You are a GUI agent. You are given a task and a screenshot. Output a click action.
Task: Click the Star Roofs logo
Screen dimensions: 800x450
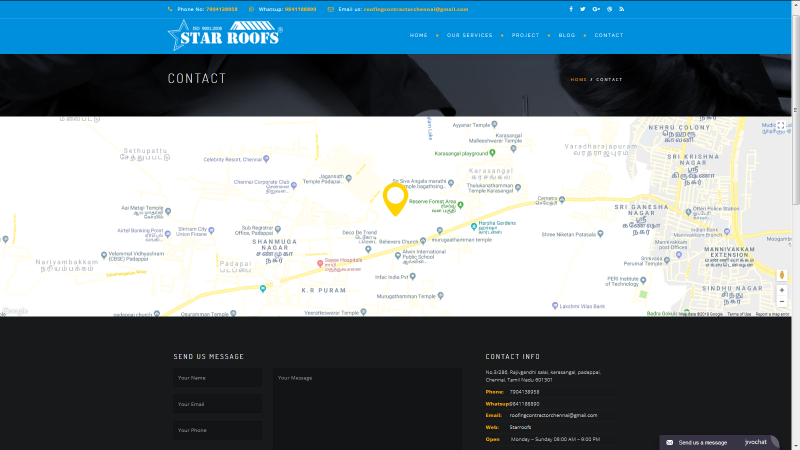pos(225,34)
